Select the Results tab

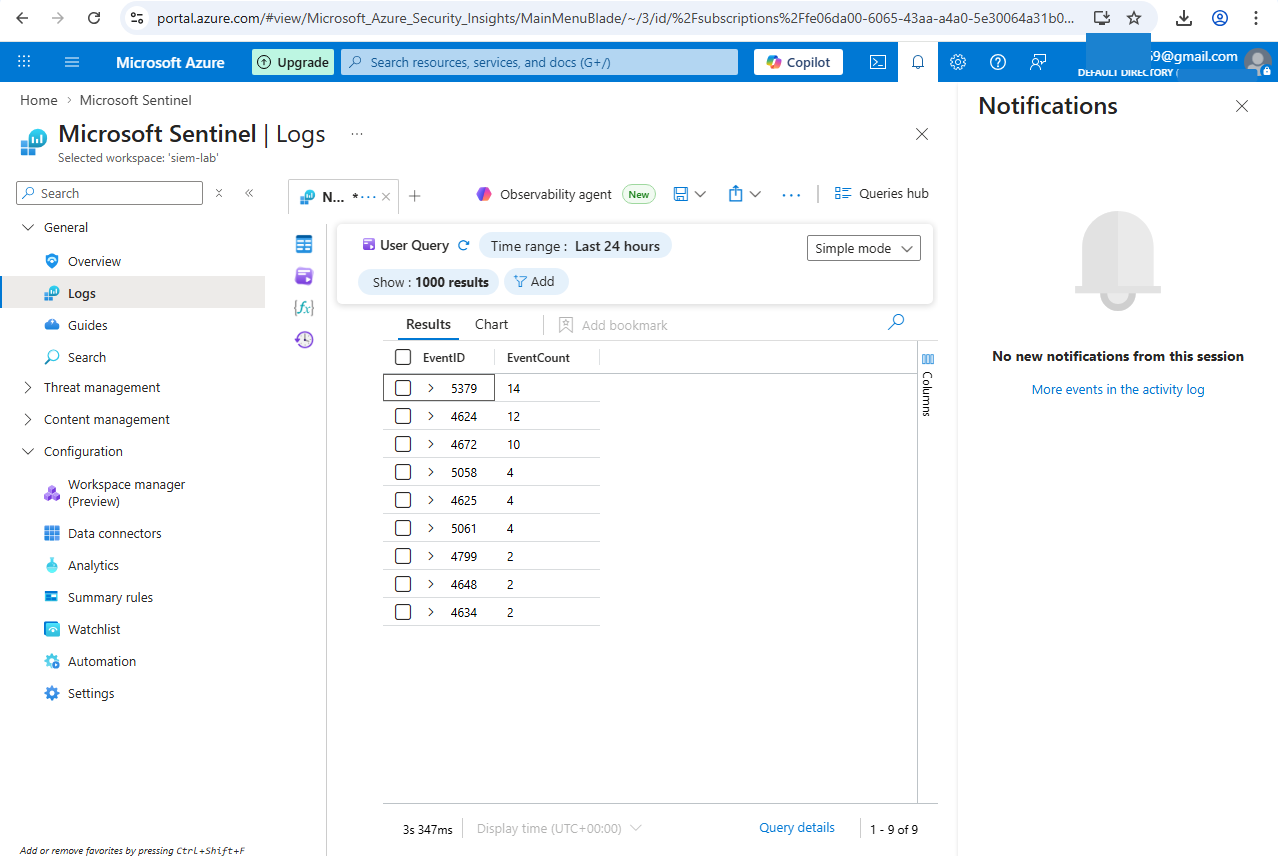[428, 324]
